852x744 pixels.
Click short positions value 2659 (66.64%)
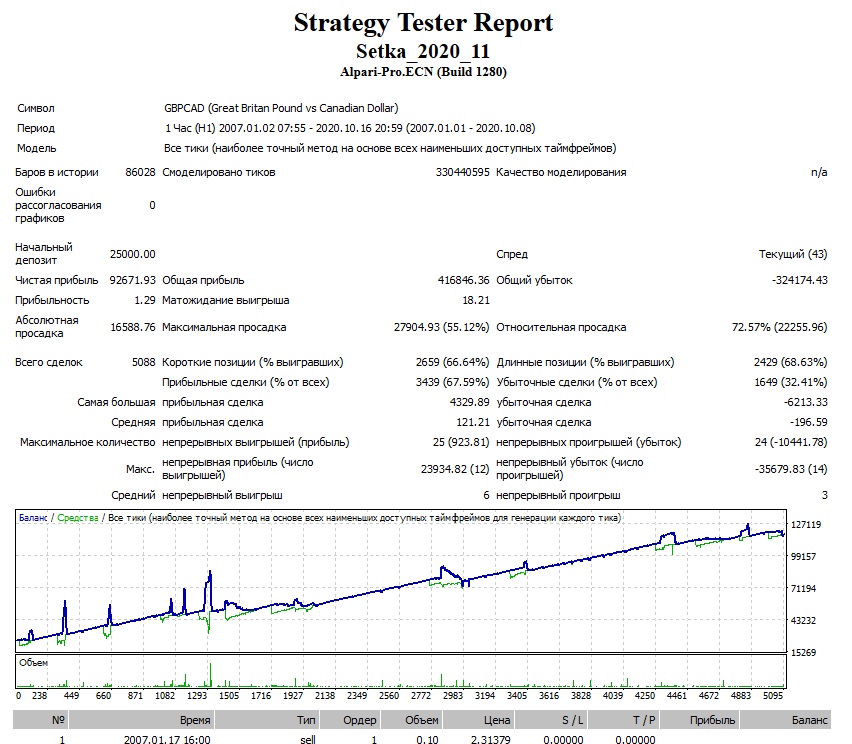pyautogui.click(x=453, y=362)
